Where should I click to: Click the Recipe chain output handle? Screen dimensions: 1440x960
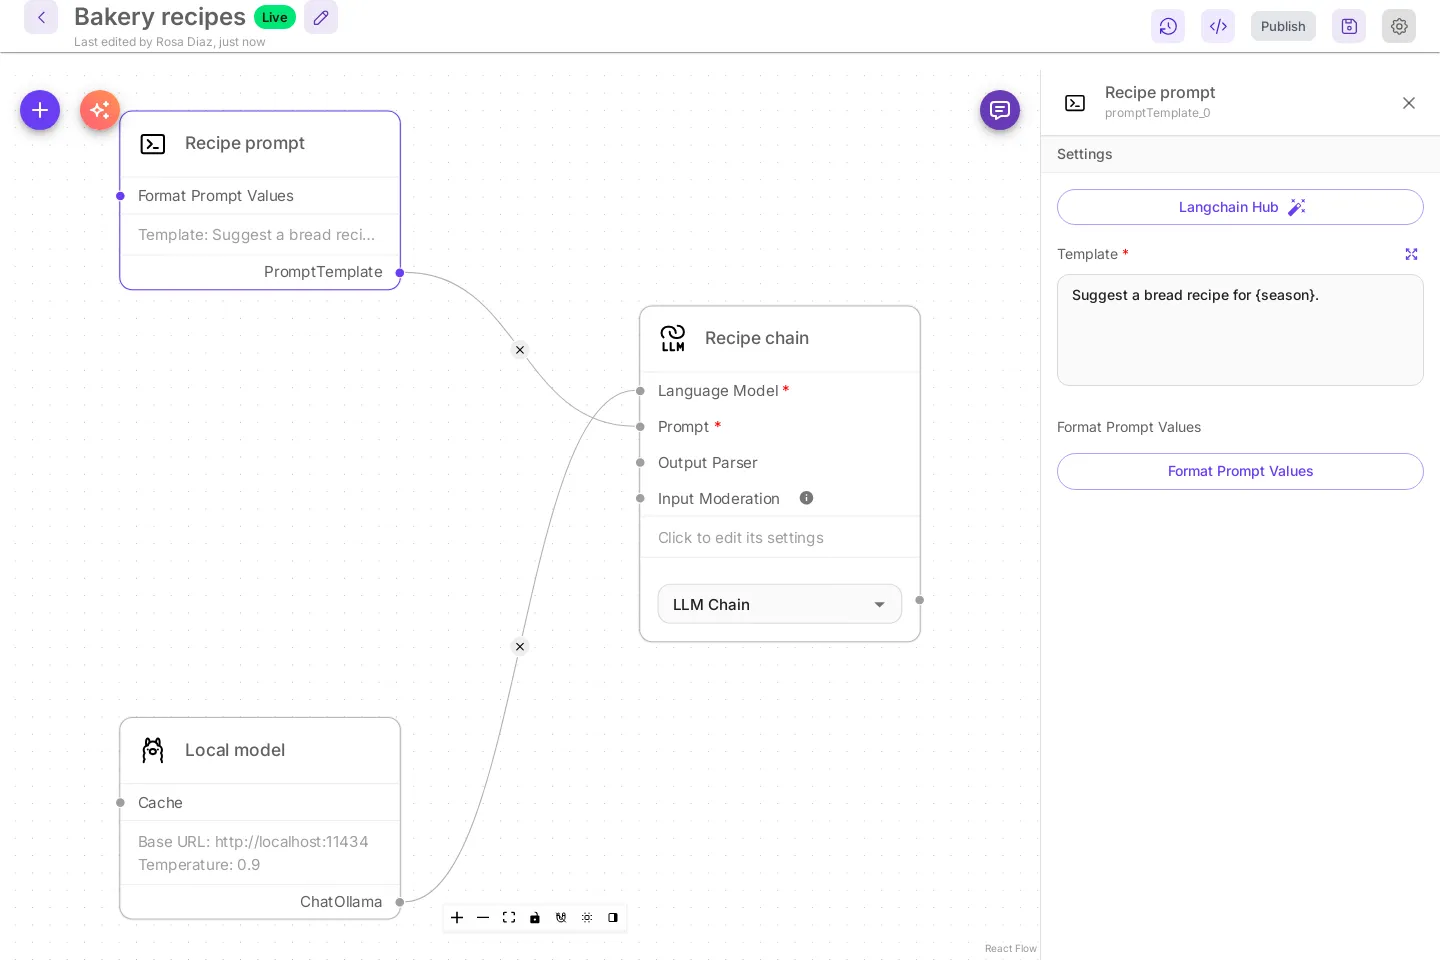[x=920, y=600]
